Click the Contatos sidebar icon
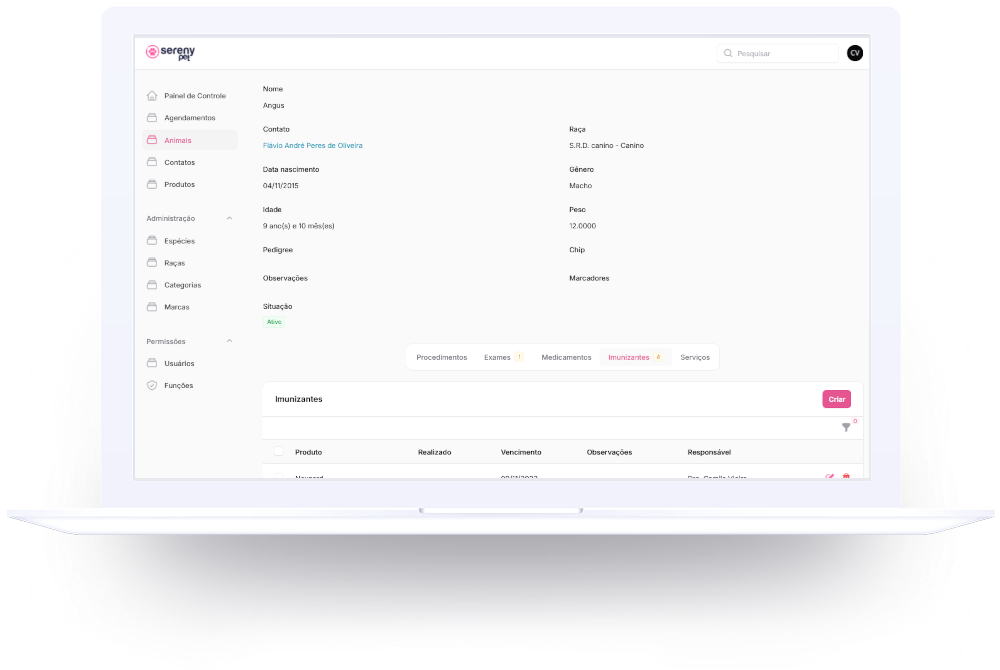 (152, 162)
